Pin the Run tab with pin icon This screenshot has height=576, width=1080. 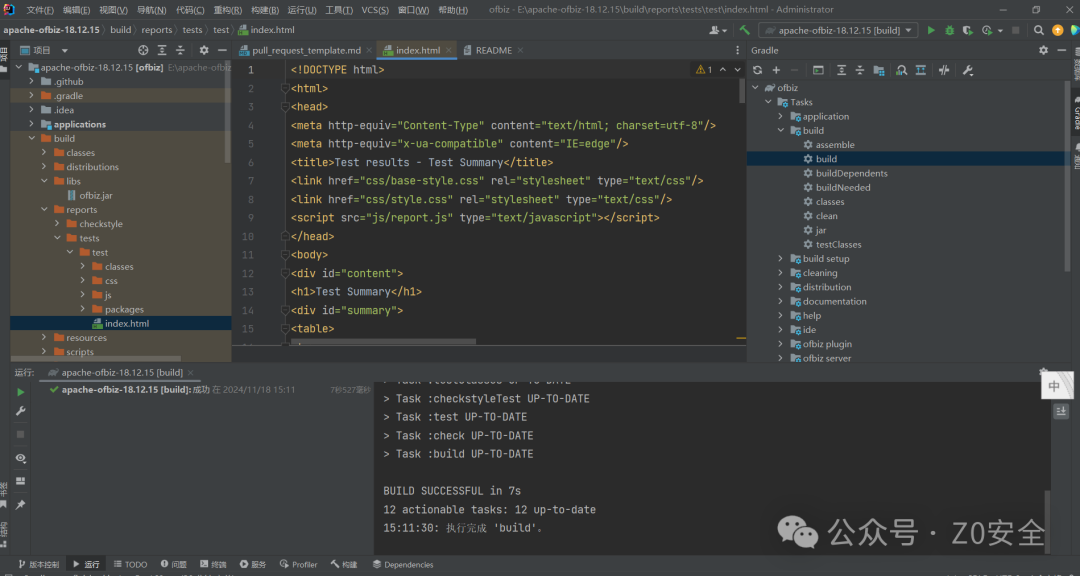21,505
